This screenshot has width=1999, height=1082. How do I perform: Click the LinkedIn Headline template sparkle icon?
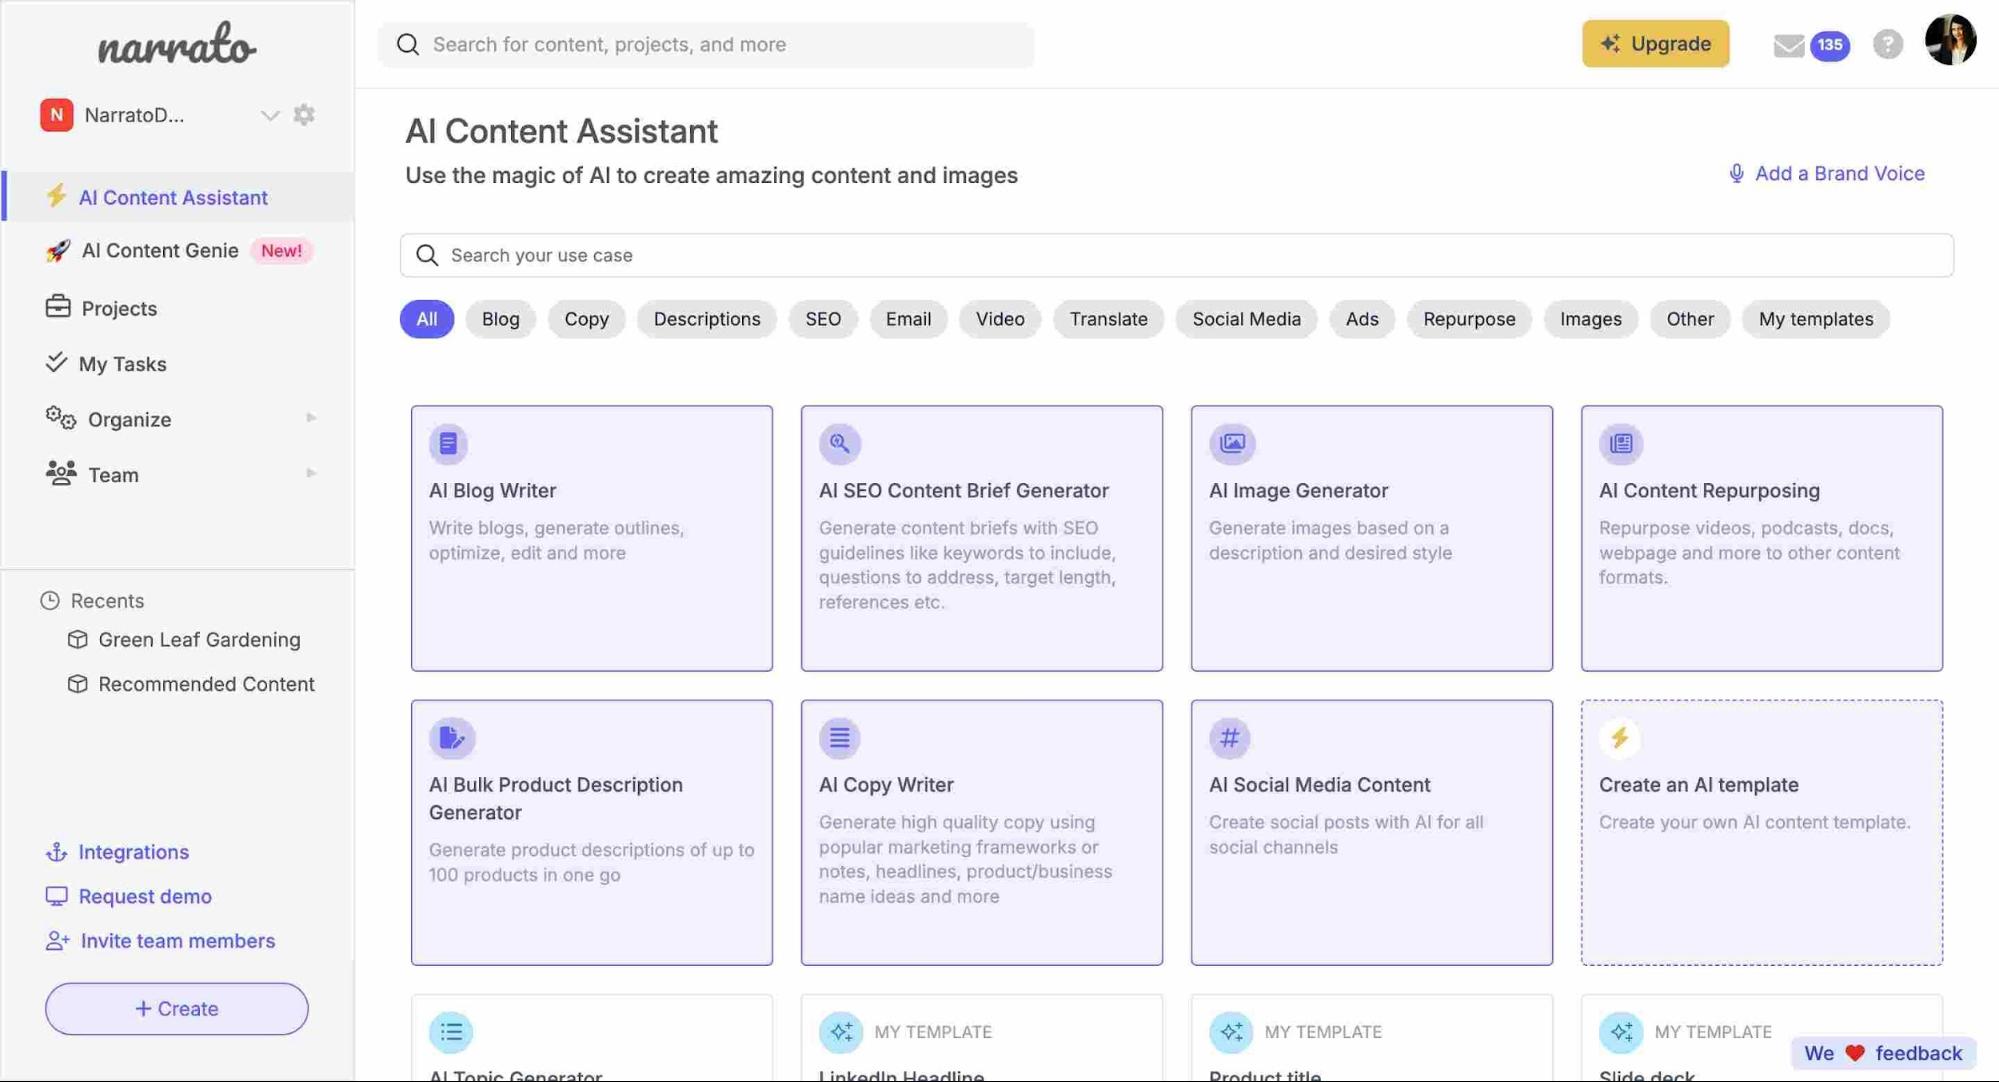pos(840,1031)
